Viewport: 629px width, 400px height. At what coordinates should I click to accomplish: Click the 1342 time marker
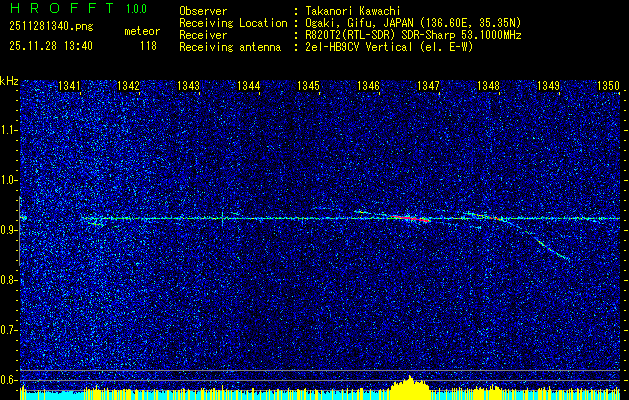[x=128, y=86]
